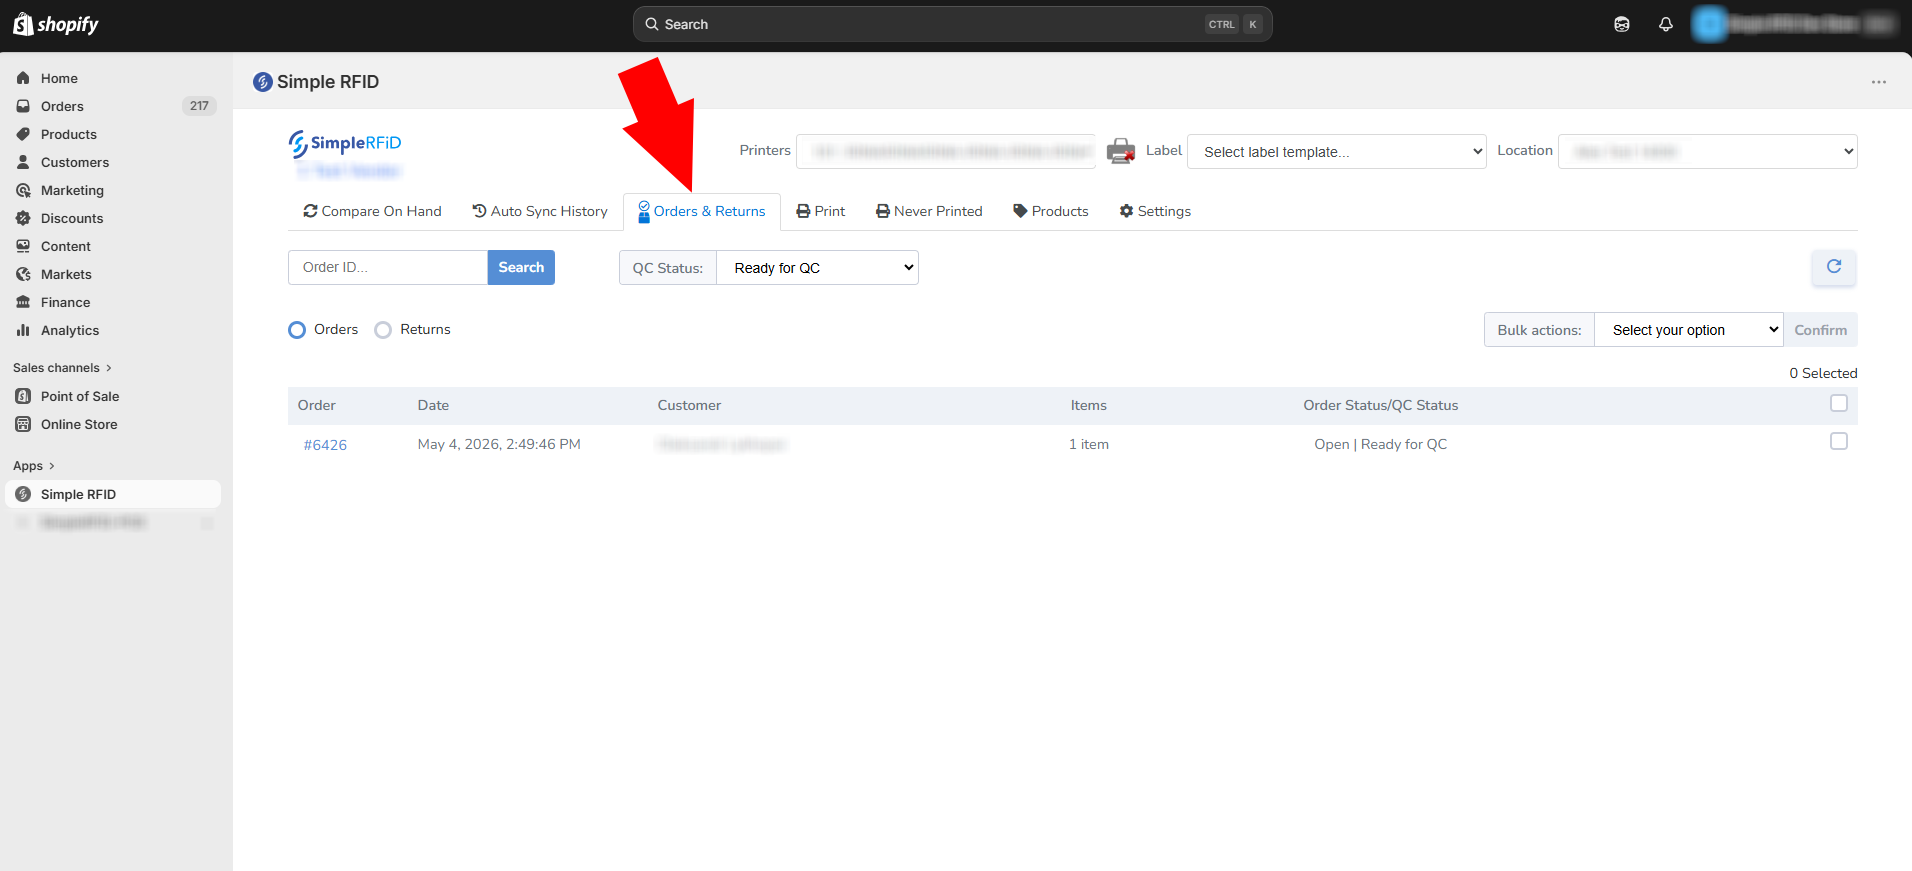Select the Orders radio button
The width and height of the screenshot is (1912, 871).
(x=297, y=330)
